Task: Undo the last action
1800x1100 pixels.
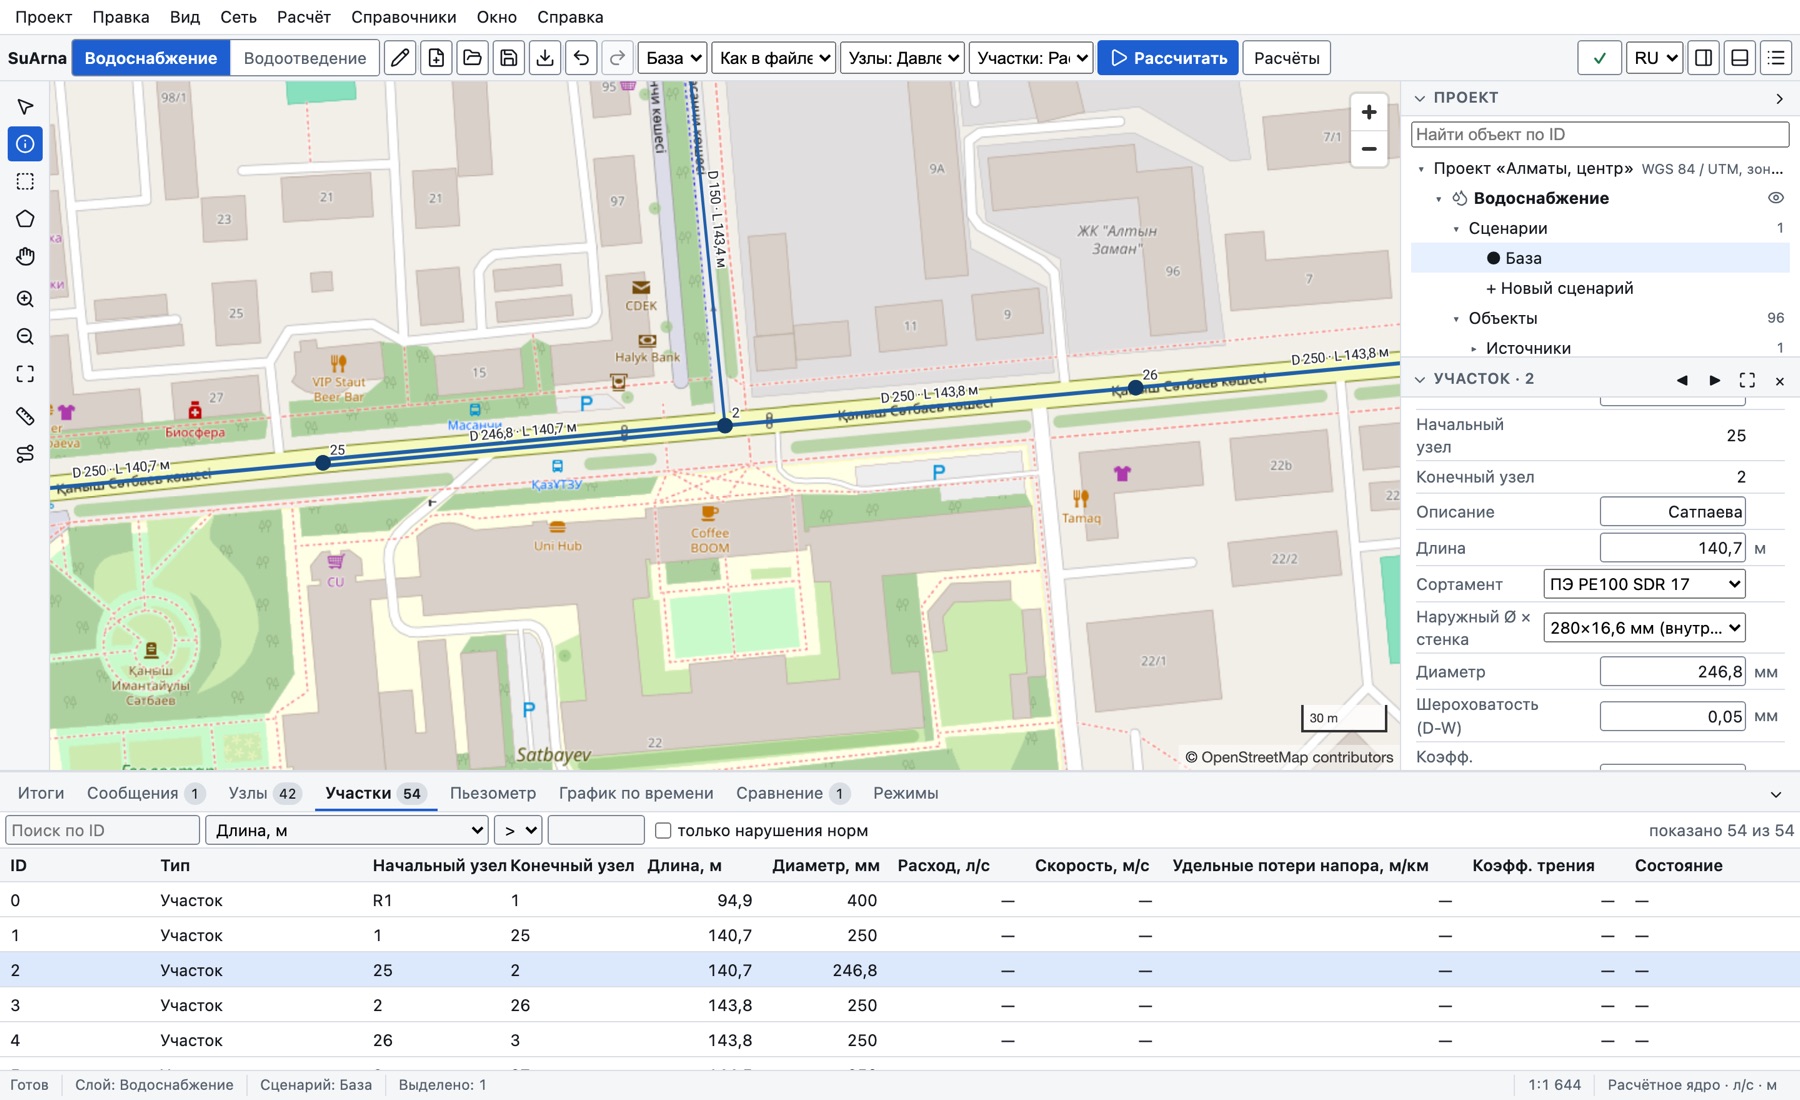Action: (581, 58)
